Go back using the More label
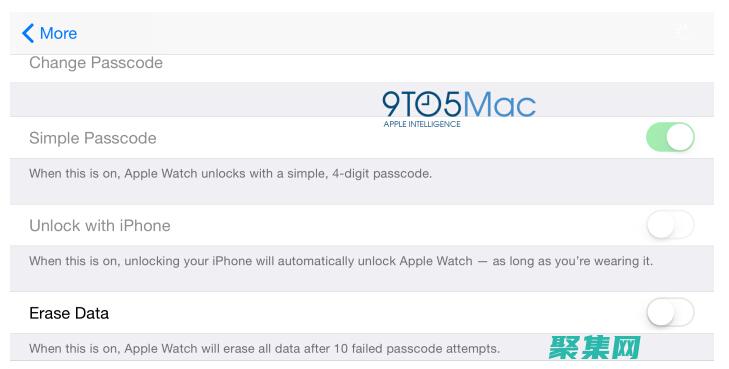Screen dimensions: 729x369 point(58,33)
